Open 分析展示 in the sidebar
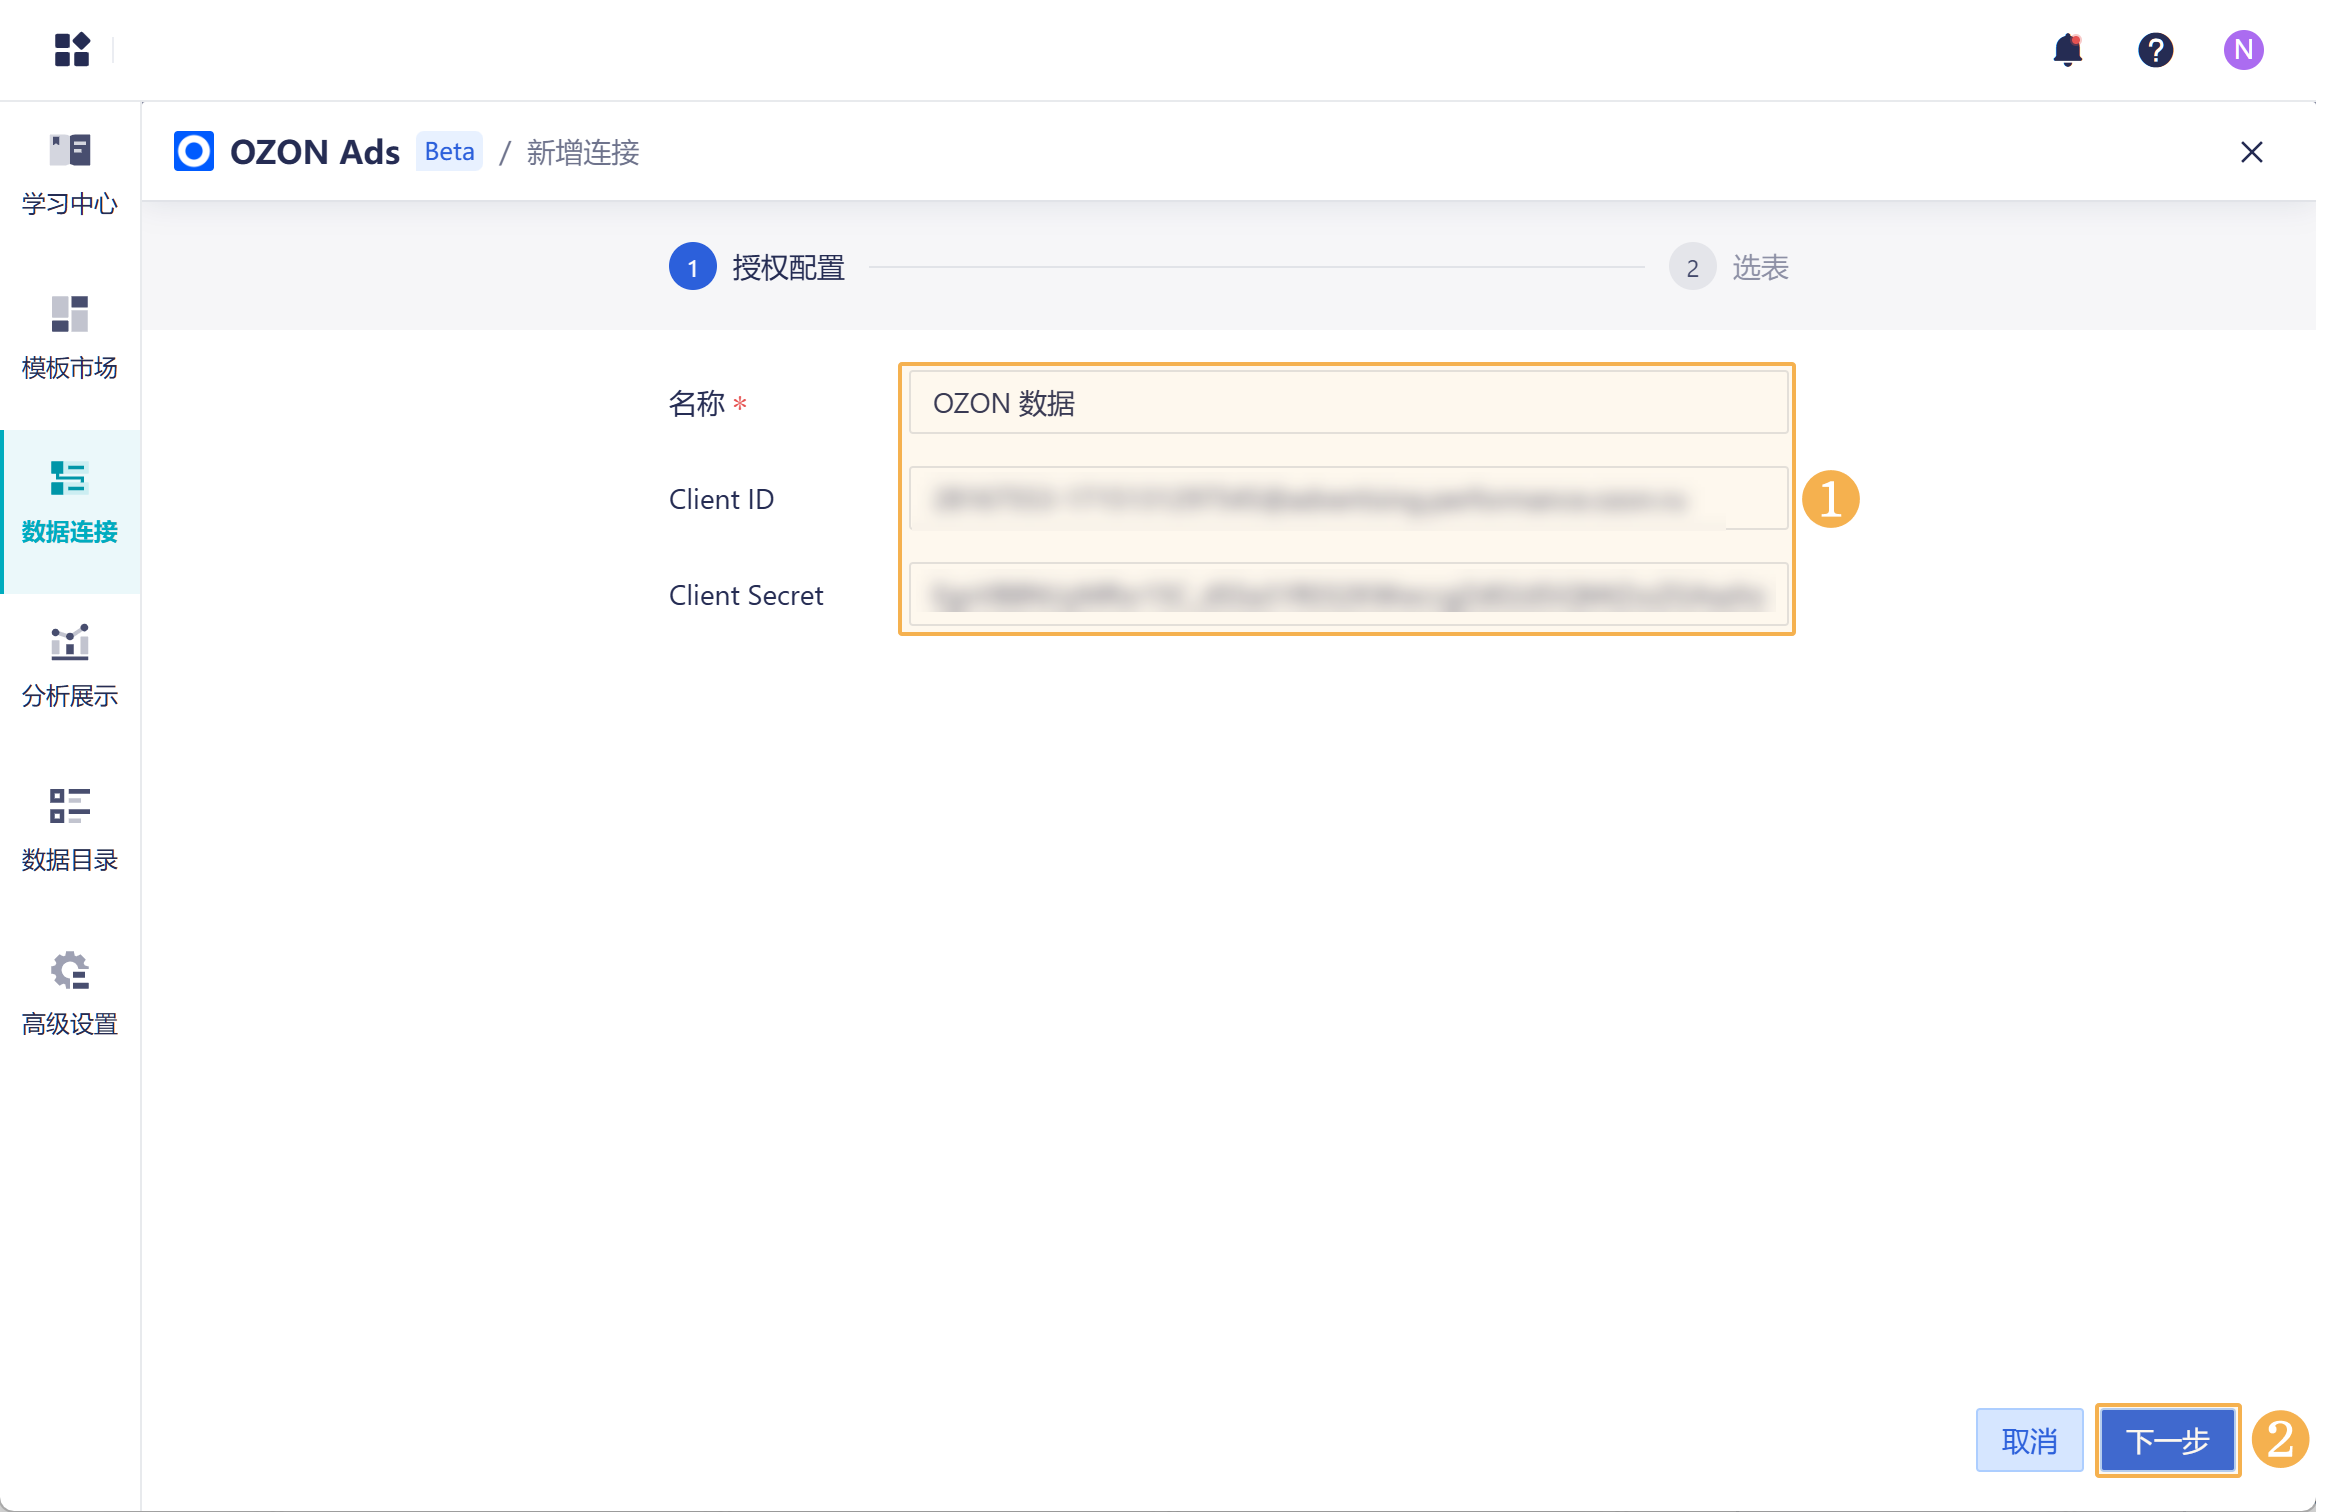This screenshot has height=1512, width=2333. (70, 668)
